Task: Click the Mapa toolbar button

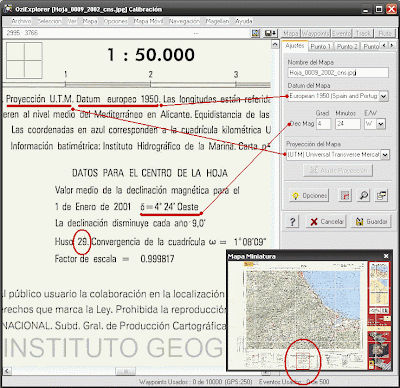Action: [291, 33]
